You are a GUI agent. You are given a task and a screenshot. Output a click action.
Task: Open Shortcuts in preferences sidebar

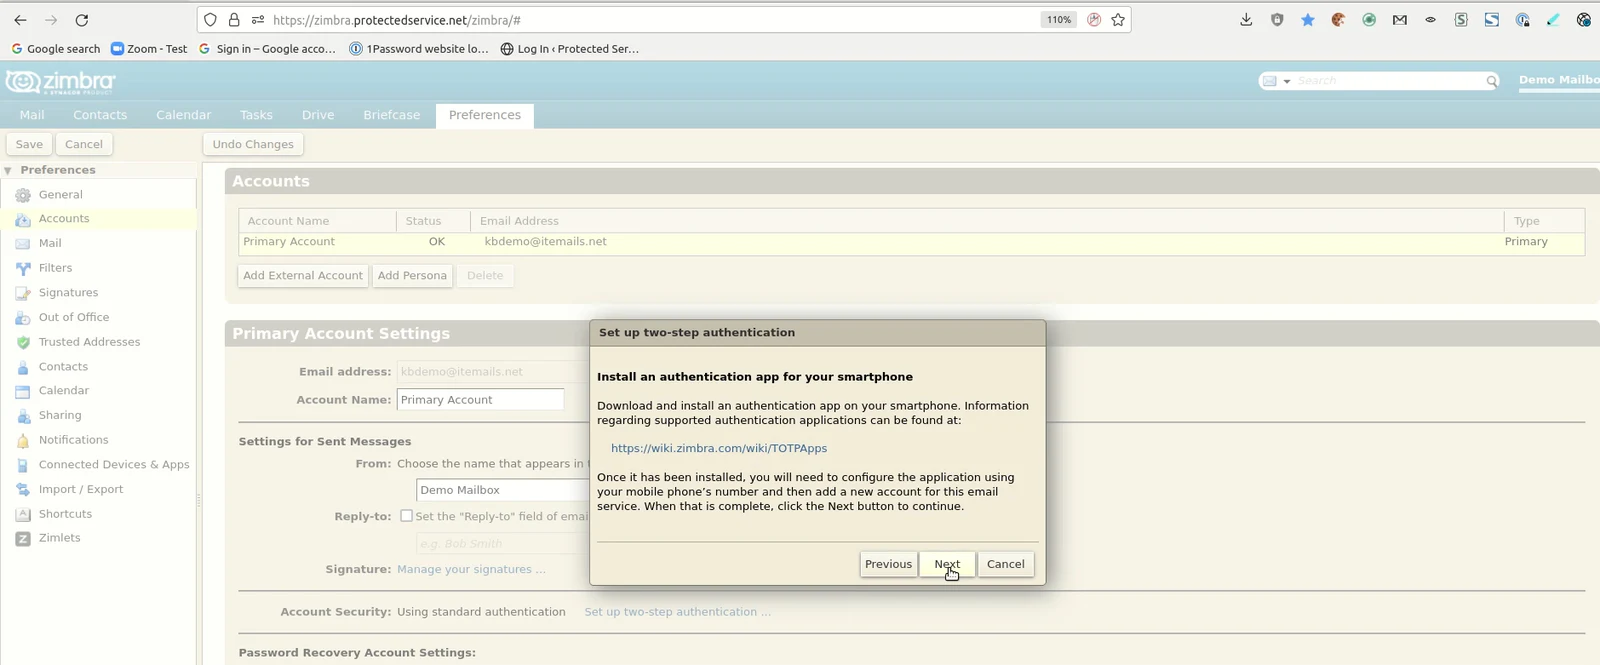point(65,514)
